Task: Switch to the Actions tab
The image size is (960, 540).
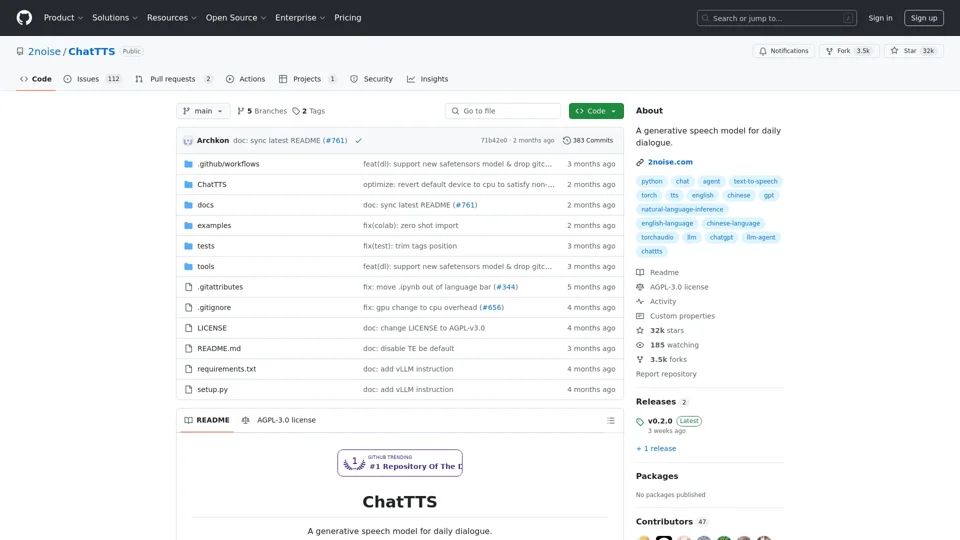Action: tap(246, 79)
